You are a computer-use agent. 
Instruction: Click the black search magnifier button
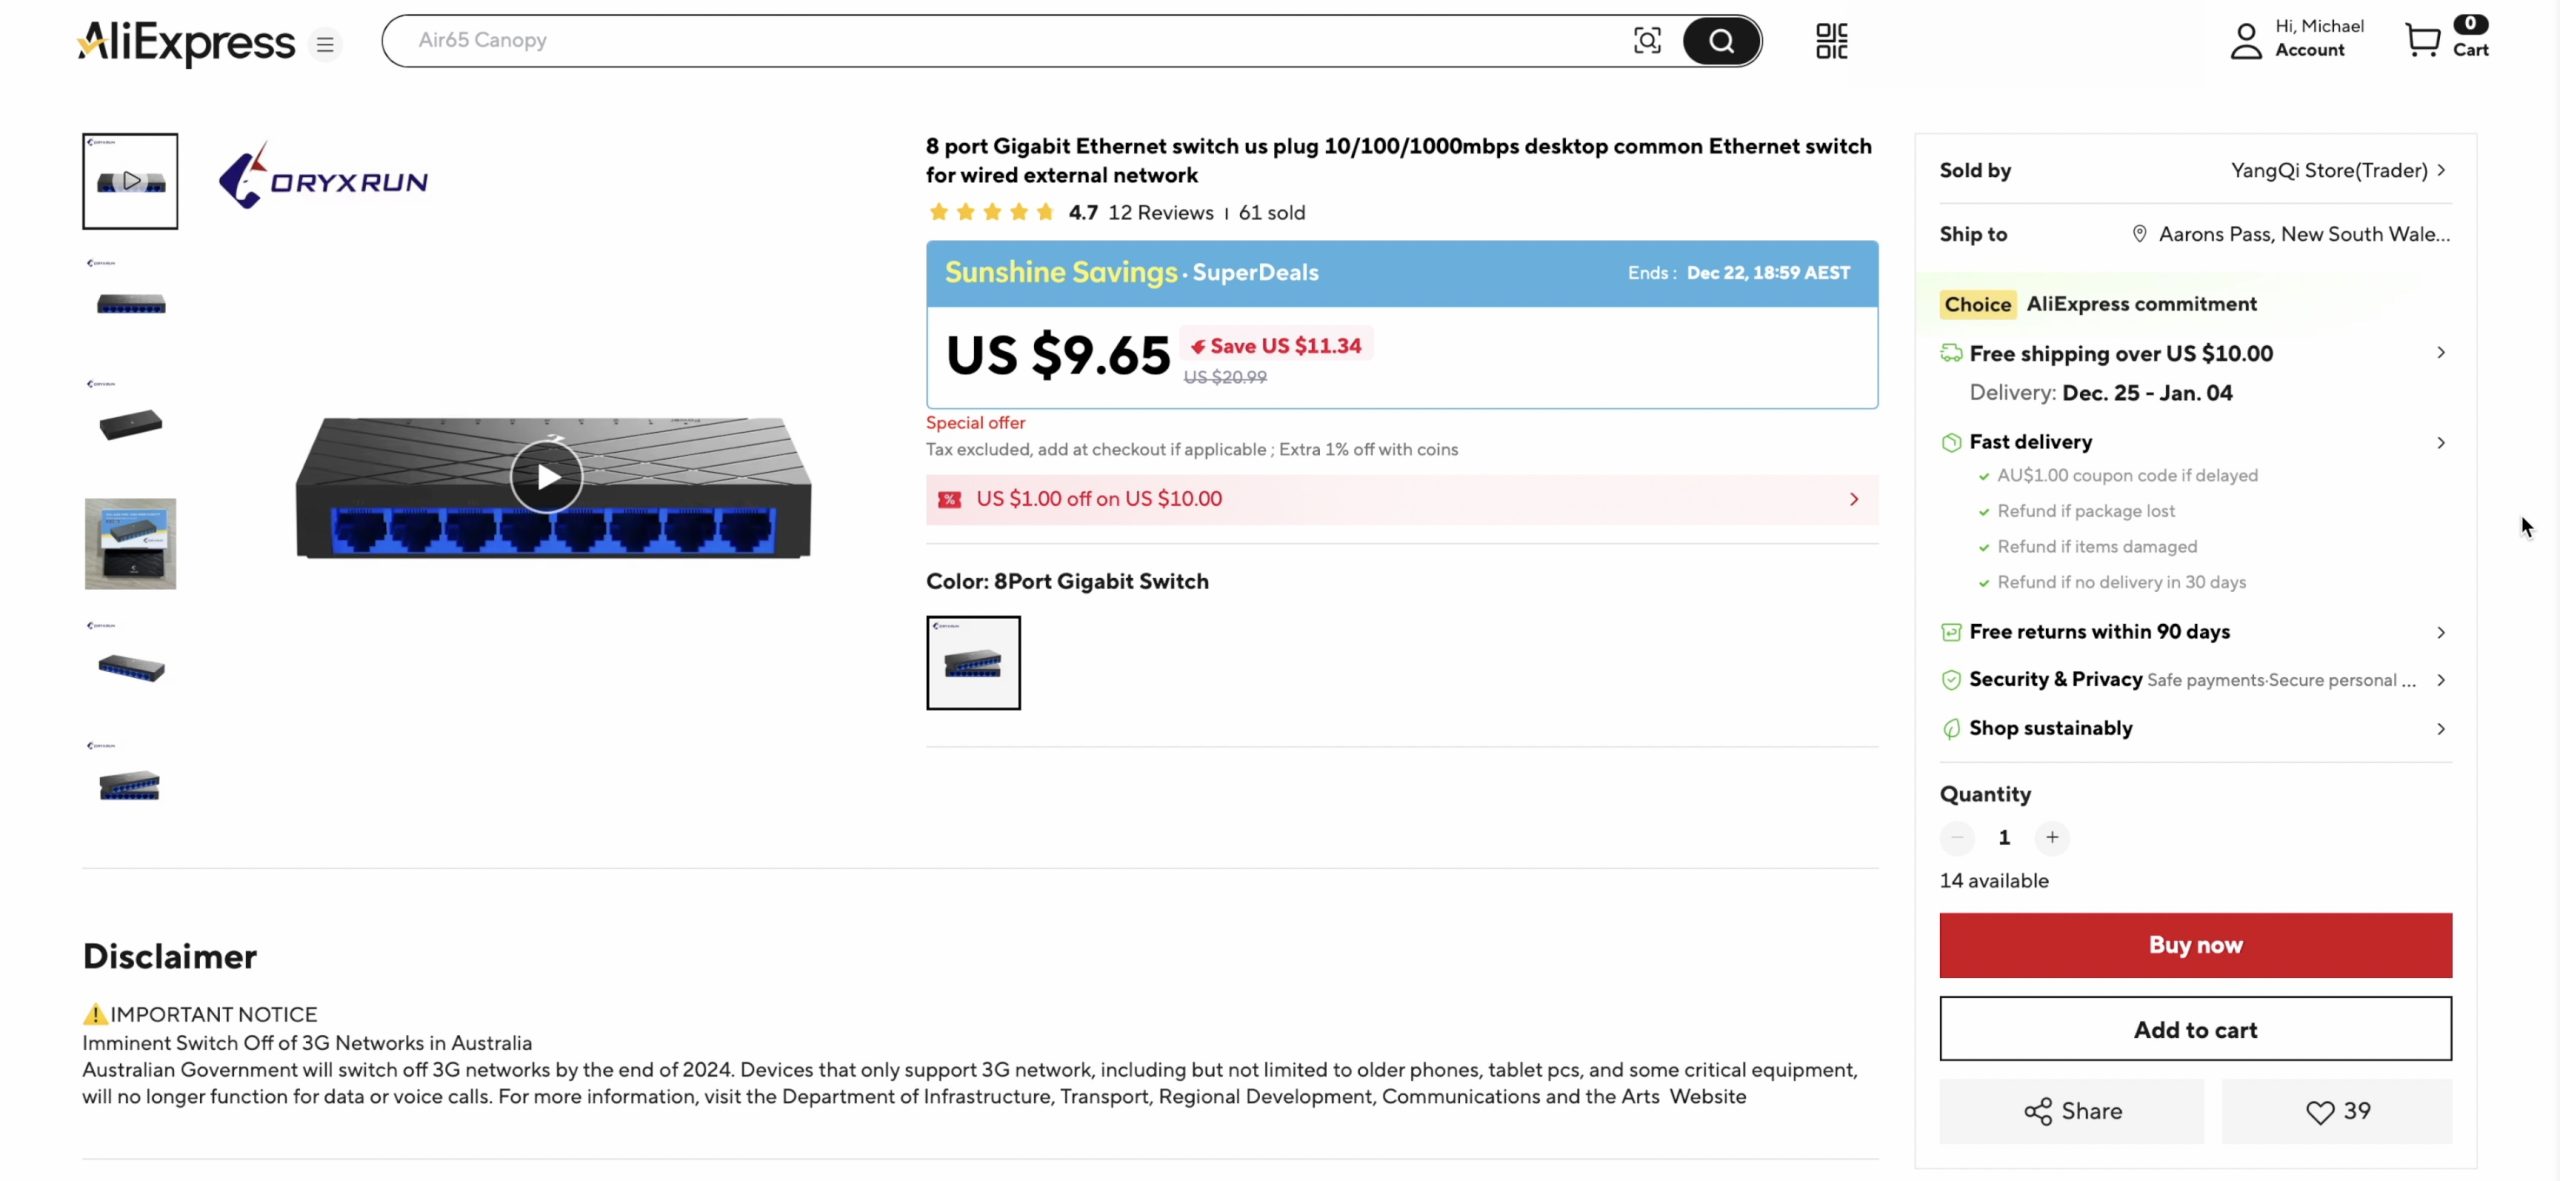point(1721,41)
